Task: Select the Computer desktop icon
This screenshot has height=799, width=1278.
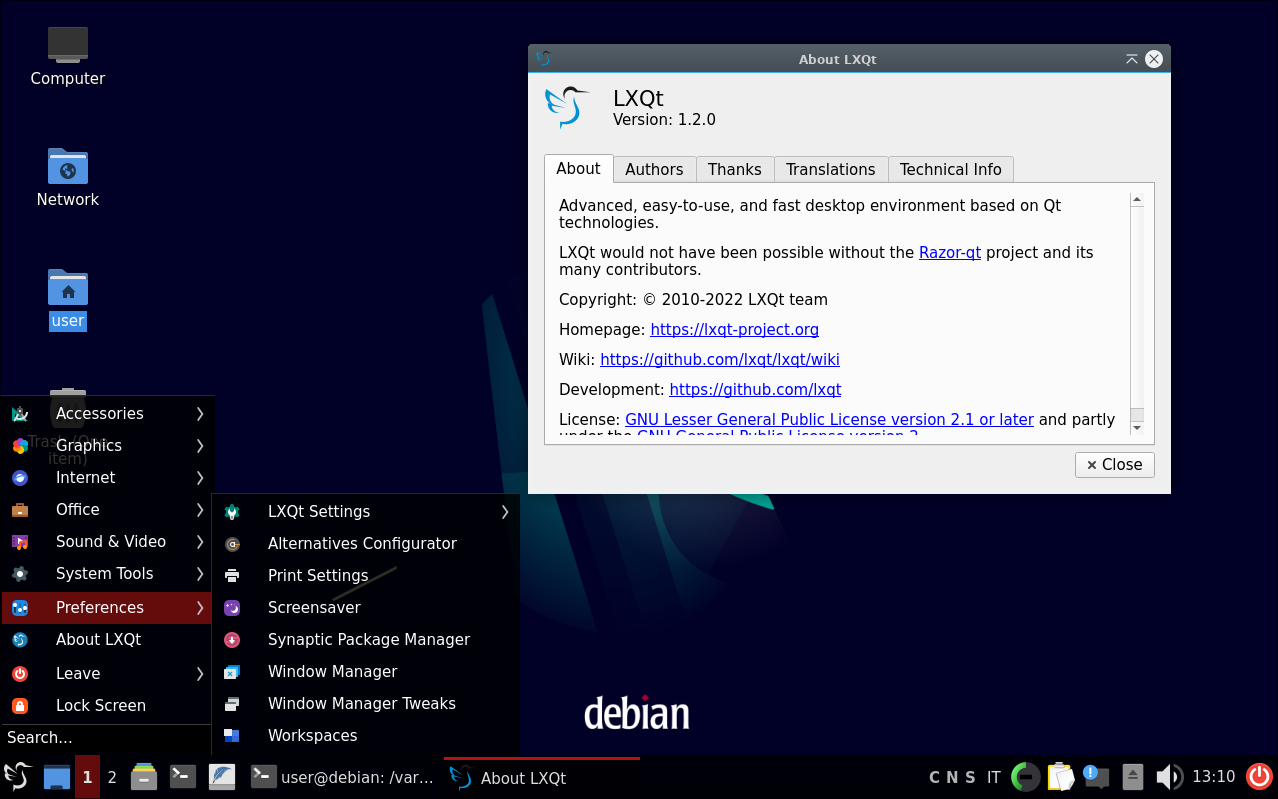Action: tap(68, 56)
